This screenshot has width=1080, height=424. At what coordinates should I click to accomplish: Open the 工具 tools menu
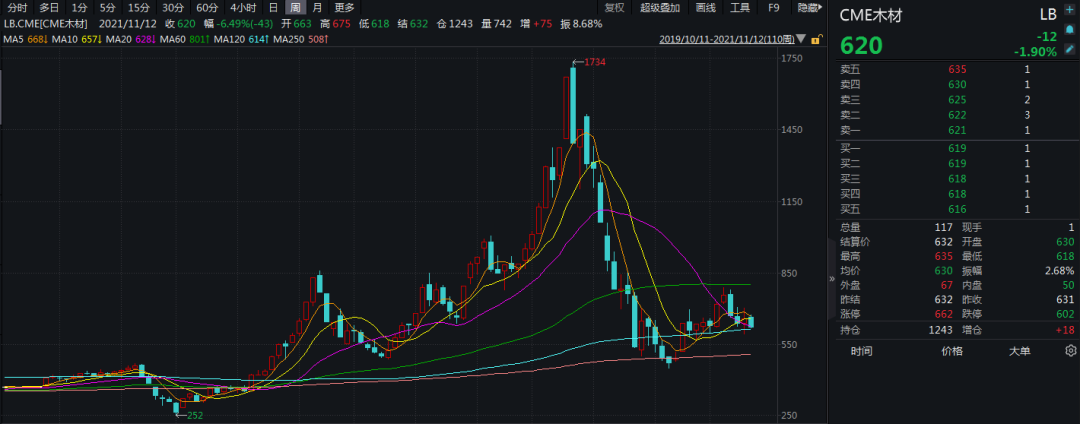coord(740,7)
